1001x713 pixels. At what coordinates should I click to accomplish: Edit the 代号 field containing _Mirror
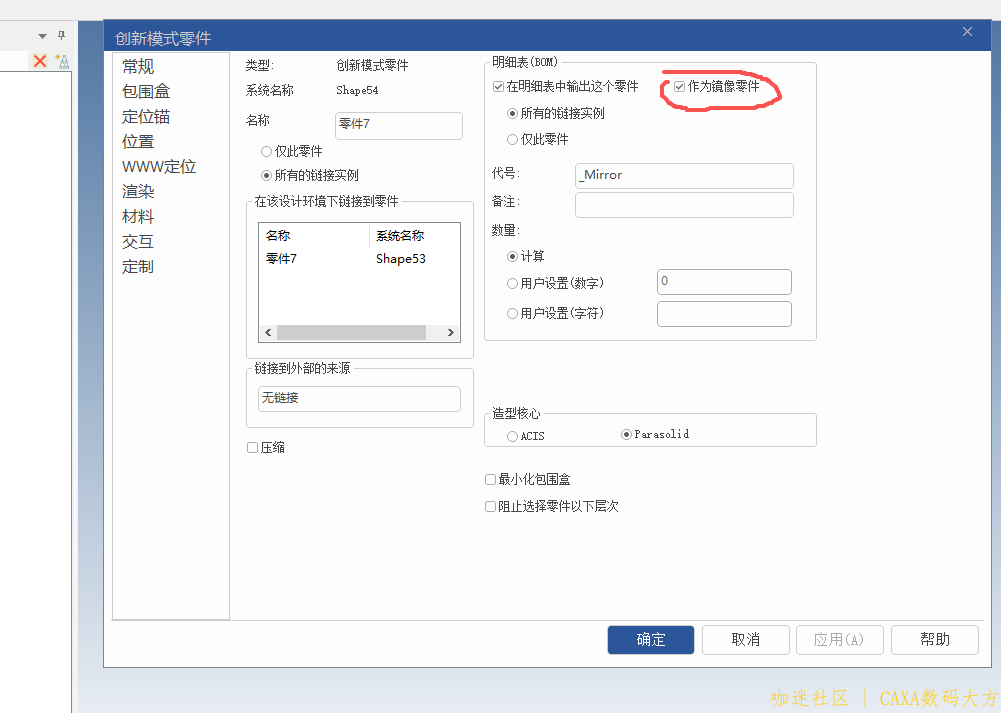click(x=684, y=176)
